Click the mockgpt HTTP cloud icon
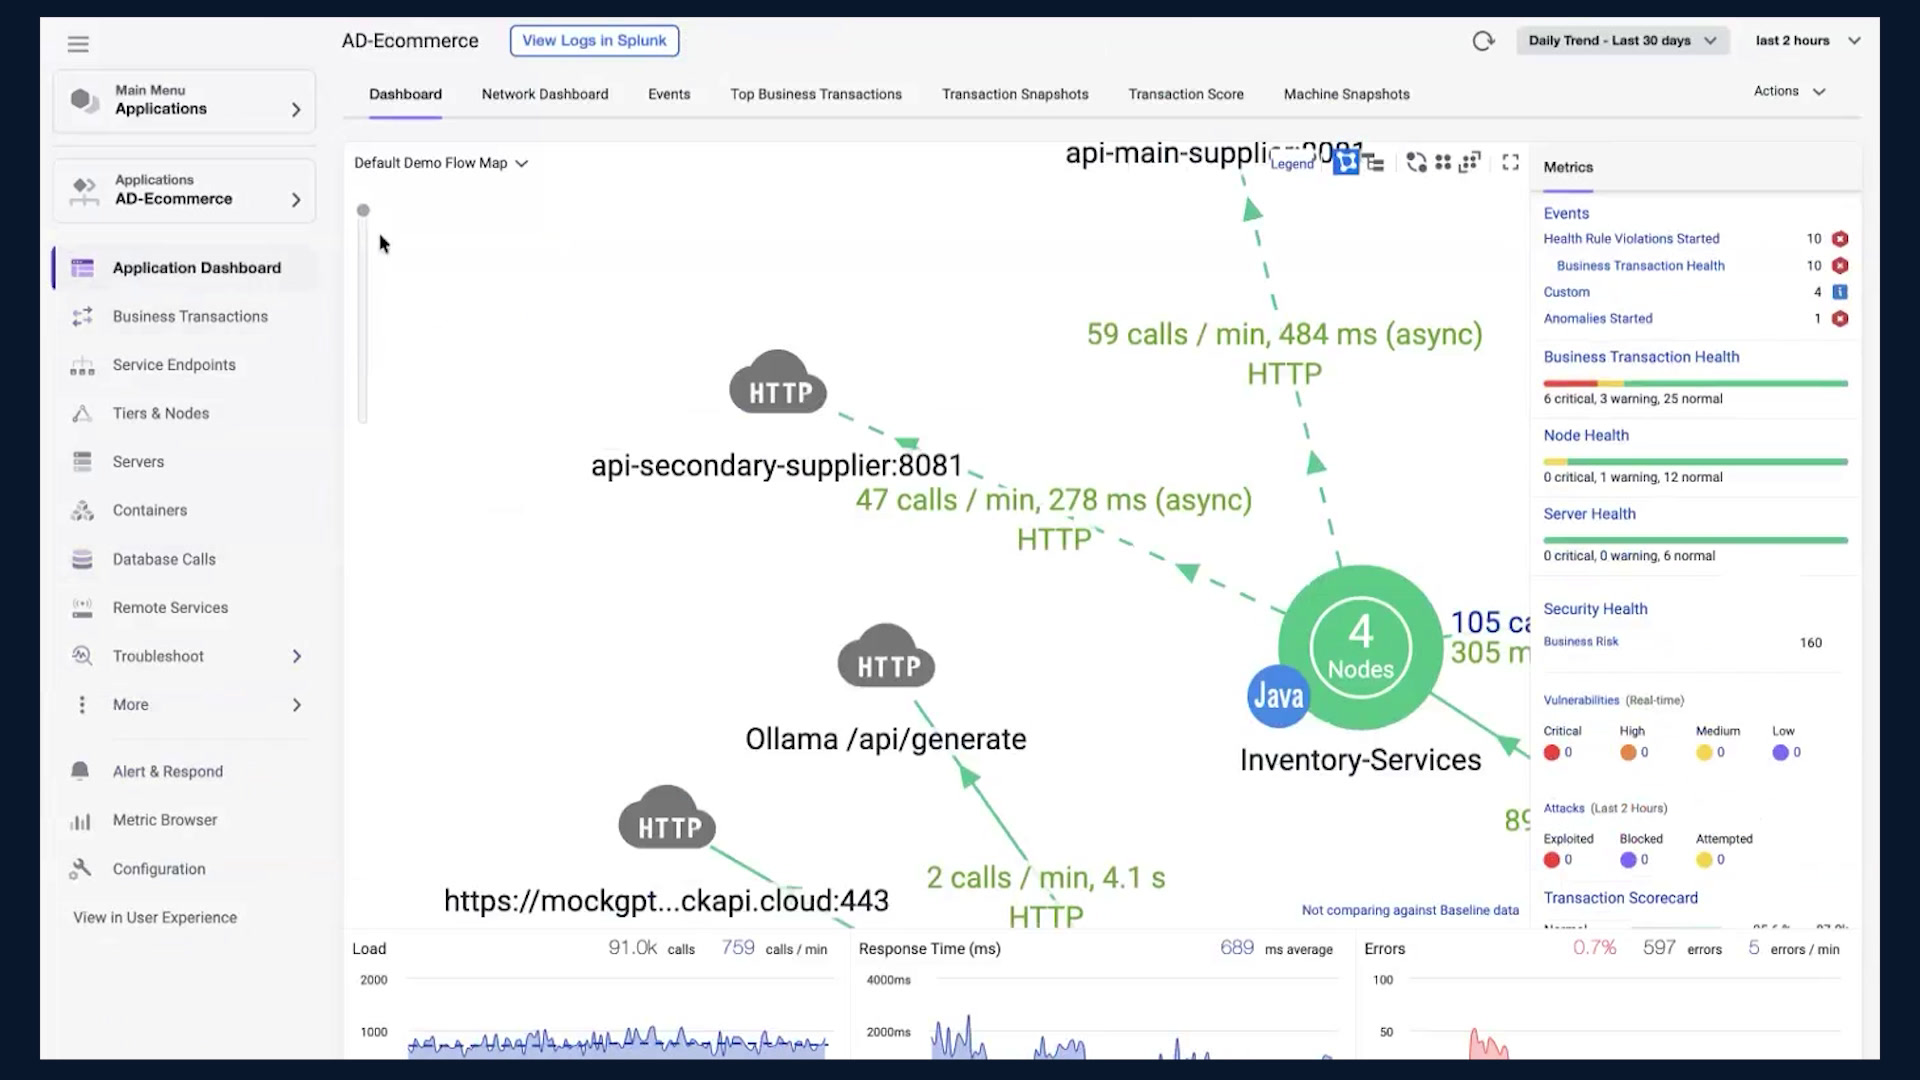Screen dimensions: 1920x1080 [667, 817]
